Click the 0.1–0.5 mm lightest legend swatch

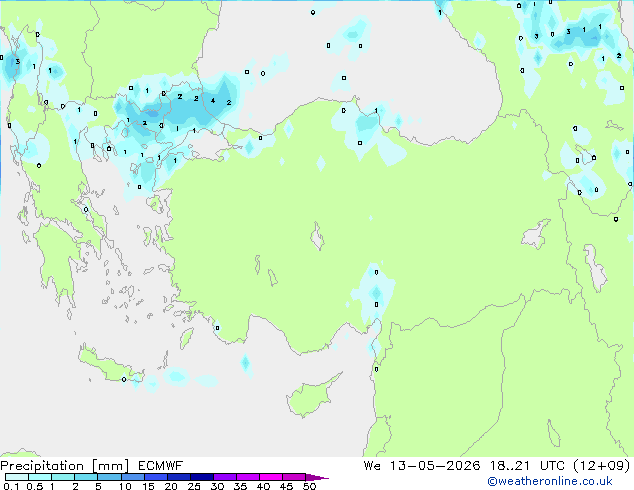(x=17, y=477)
